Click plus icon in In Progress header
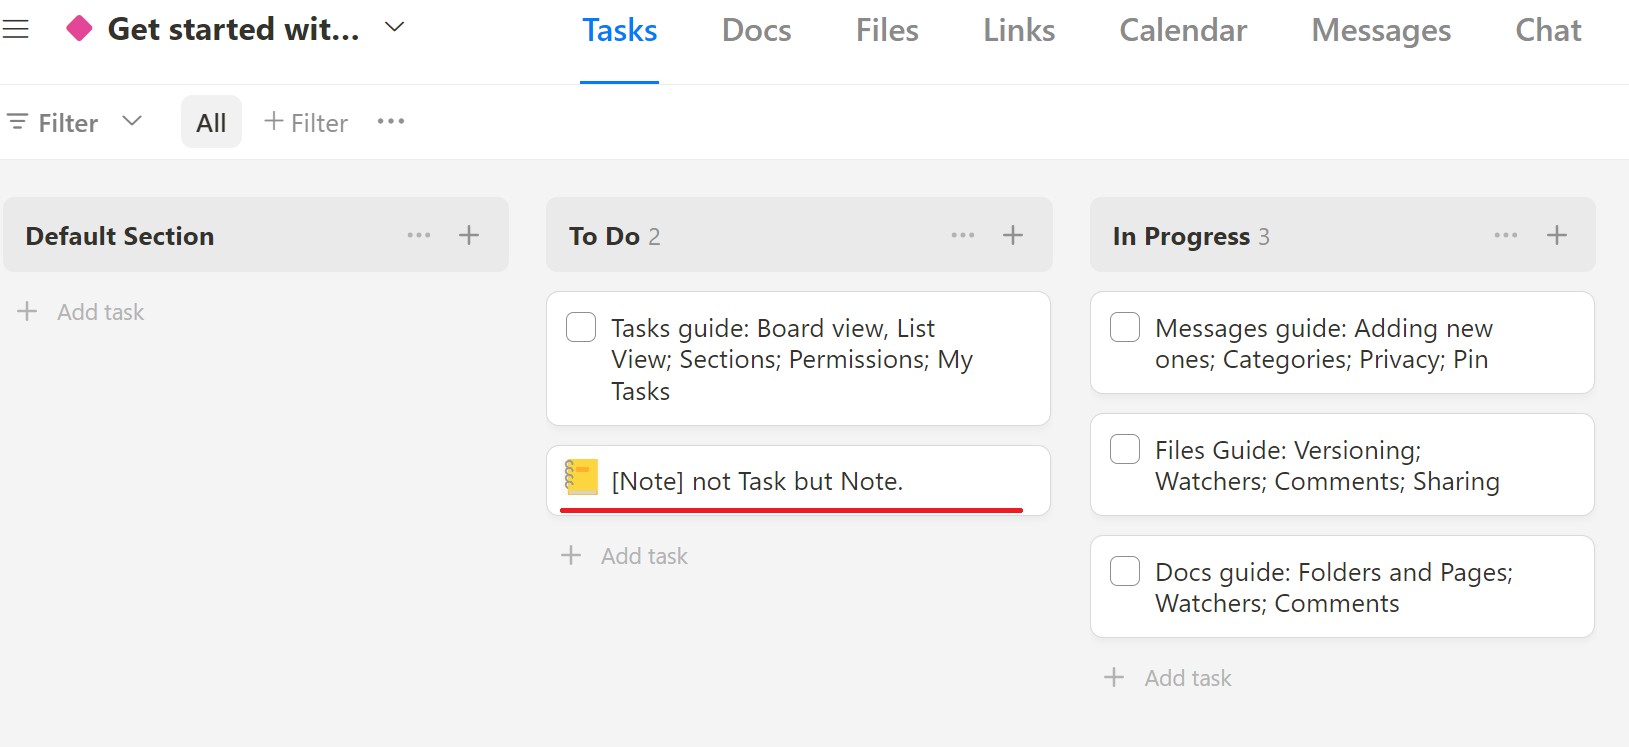1629x747 pixels. [1557, 235]
